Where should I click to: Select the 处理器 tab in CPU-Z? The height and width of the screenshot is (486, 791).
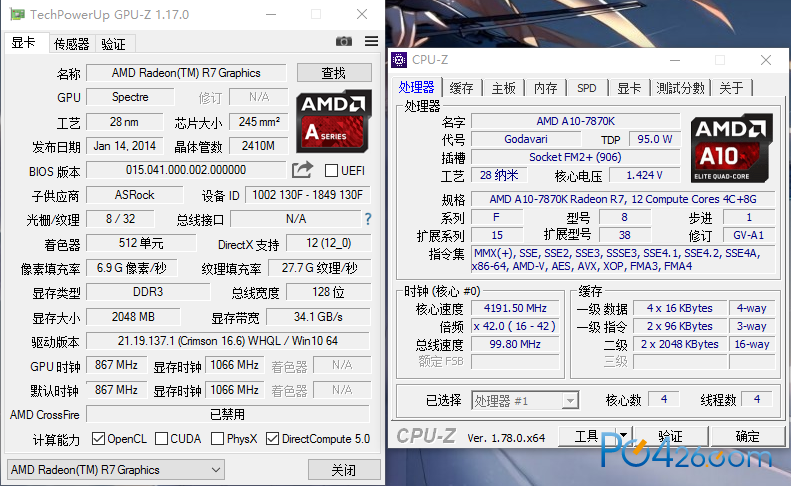click(x=416, y=87)
